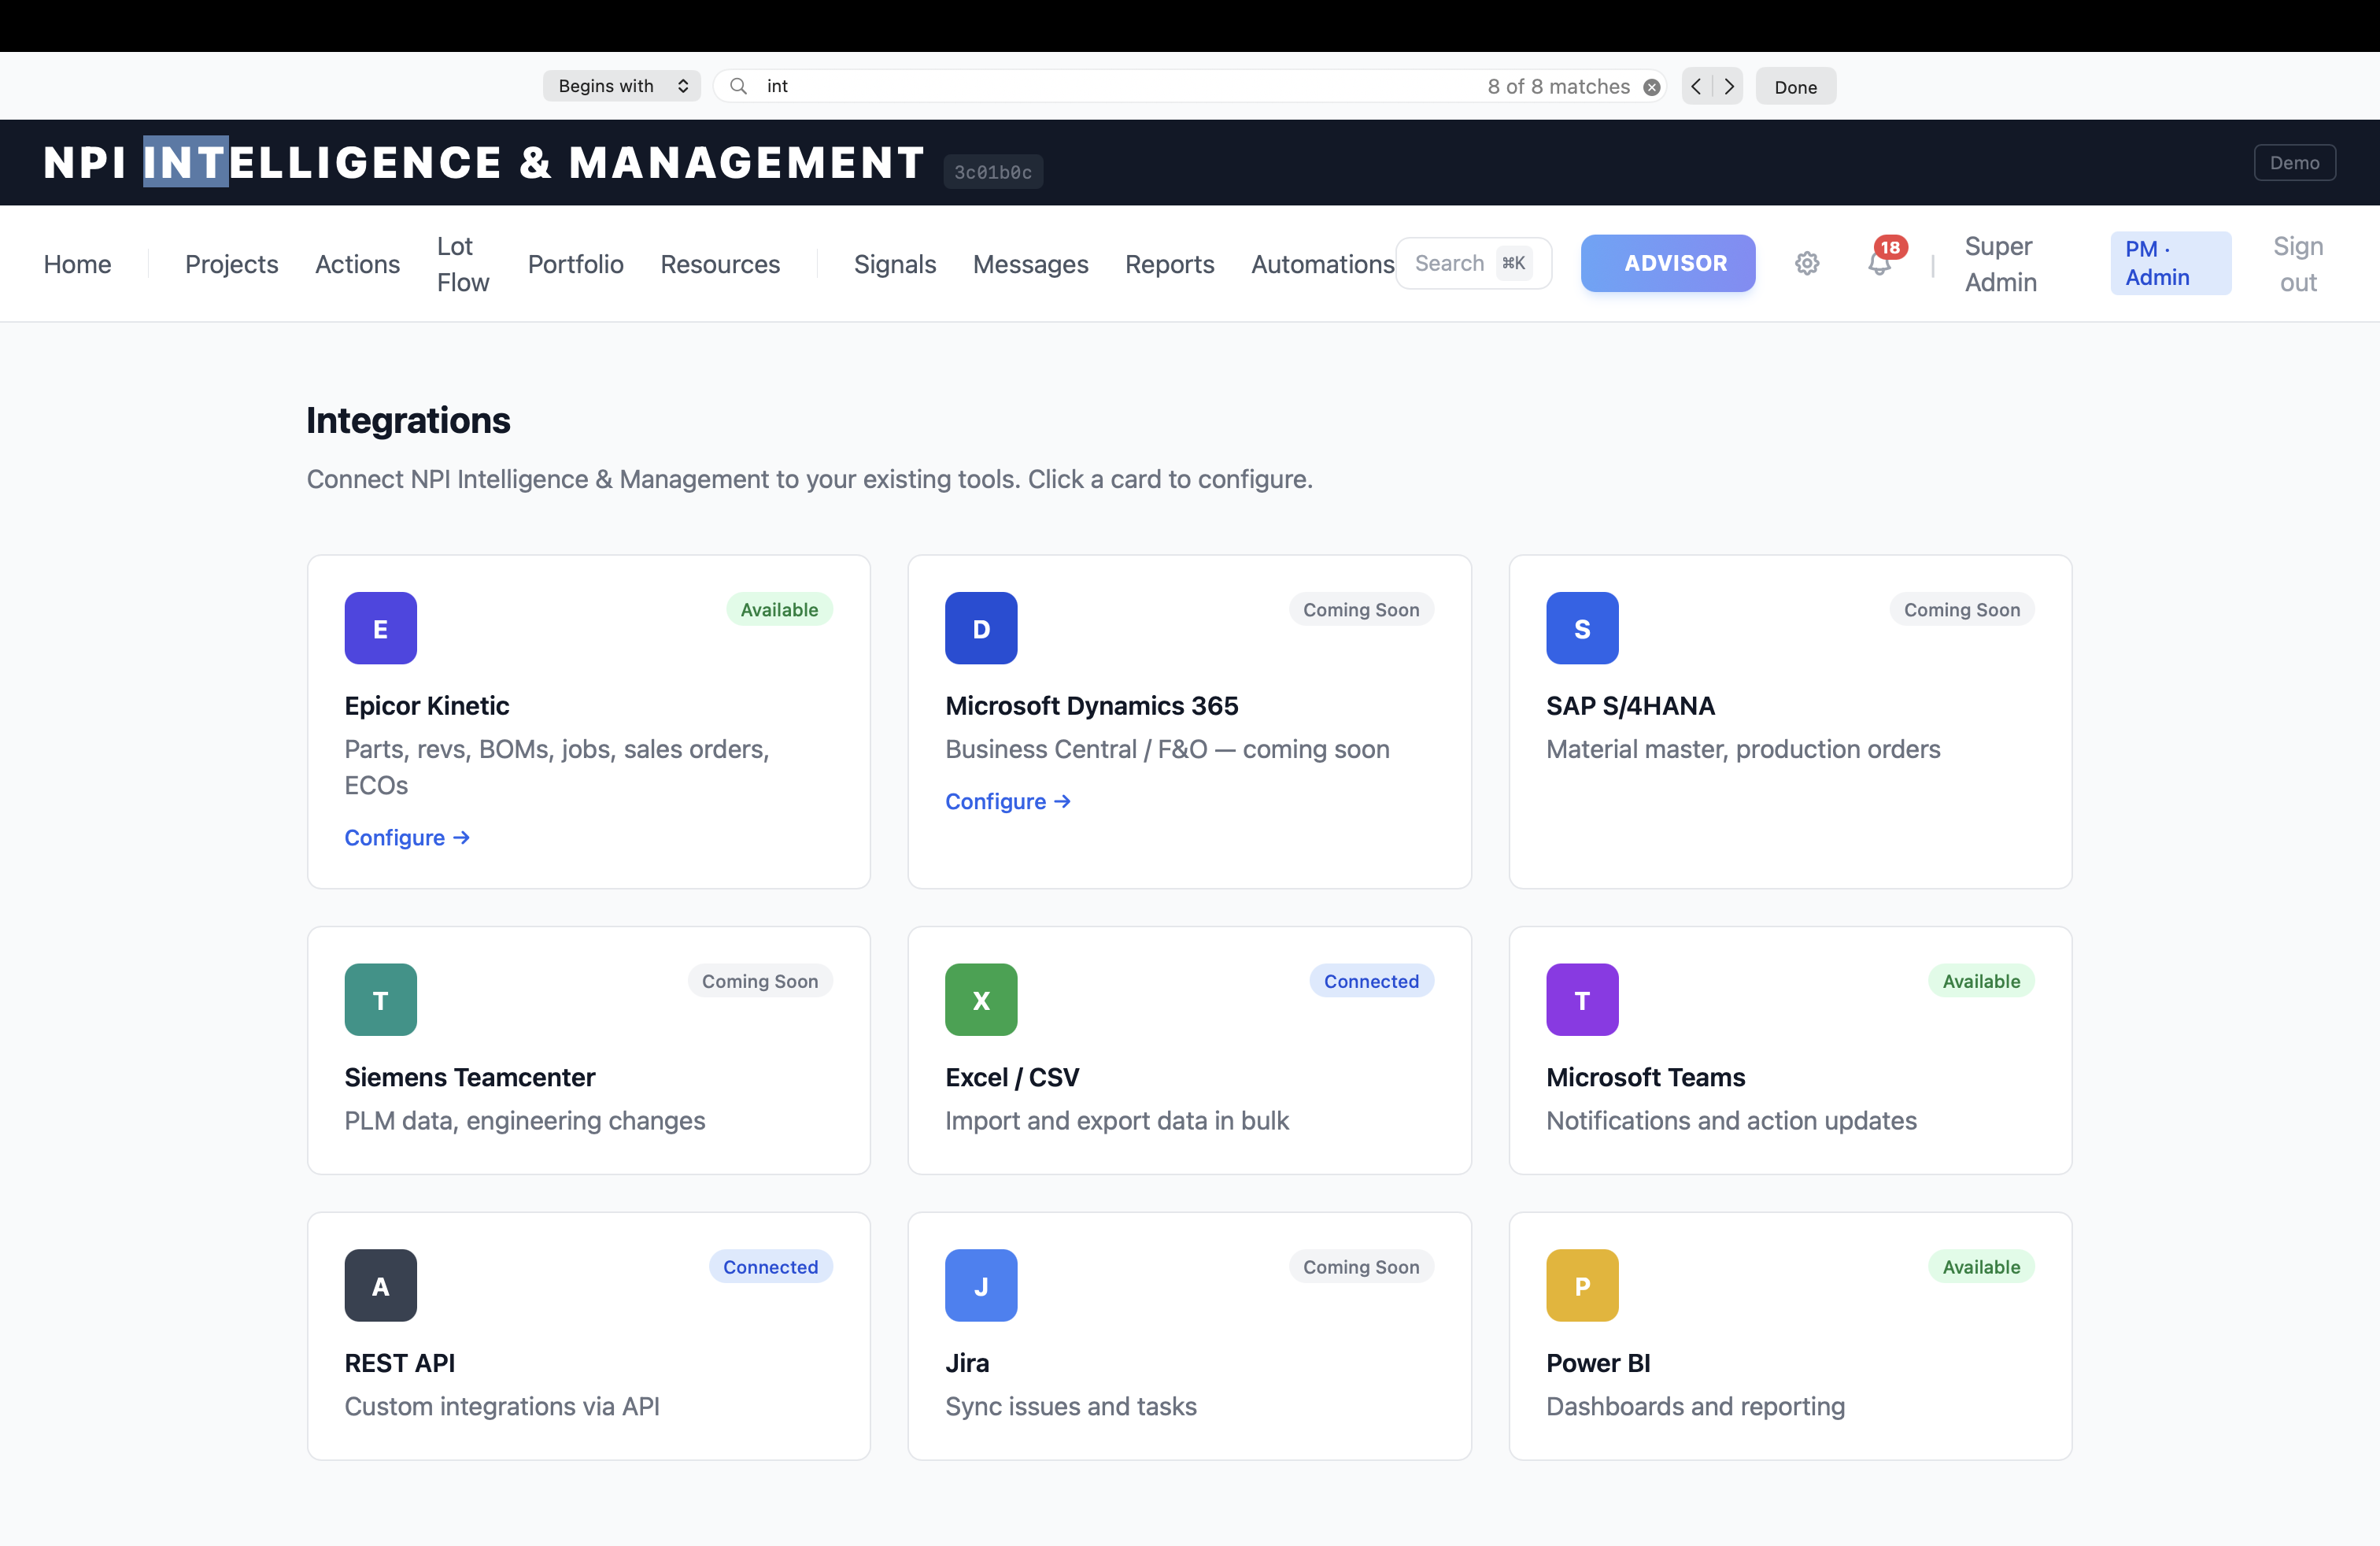The image size is (2380, 1546).
Task: Open the Automations nav item
Action: click(x=1322, y=264)
